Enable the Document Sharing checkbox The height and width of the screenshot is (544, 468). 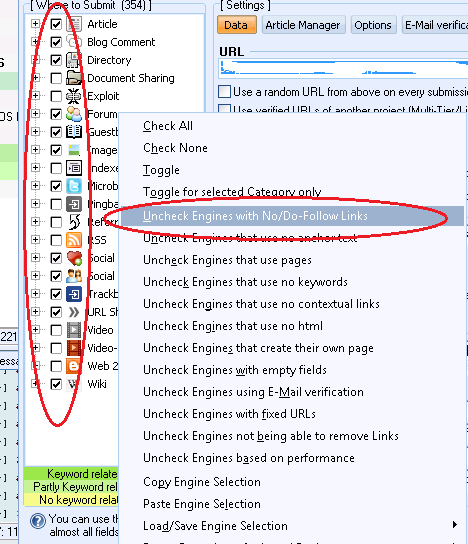[x=56, y=78]
